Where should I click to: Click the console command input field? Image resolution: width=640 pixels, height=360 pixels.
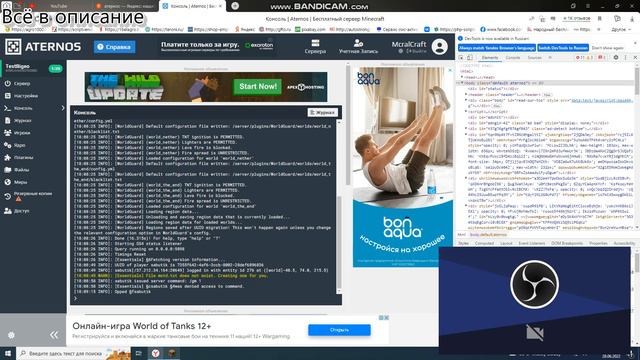206,299
